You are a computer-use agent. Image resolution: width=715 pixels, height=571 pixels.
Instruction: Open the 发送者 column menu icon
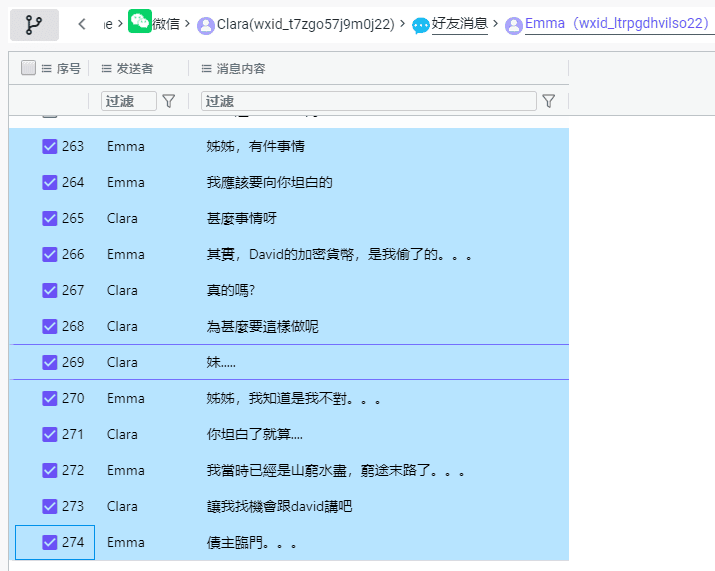[106, 69]
